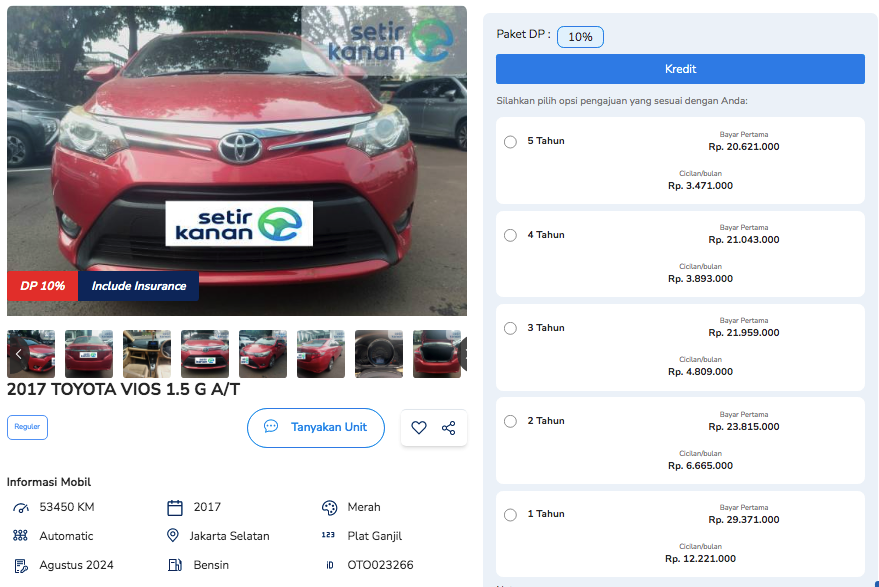The width and height of the screenshot is (879, 587).
Task: Go to previous thumbnails with left arrow
Action: [18, 354]
